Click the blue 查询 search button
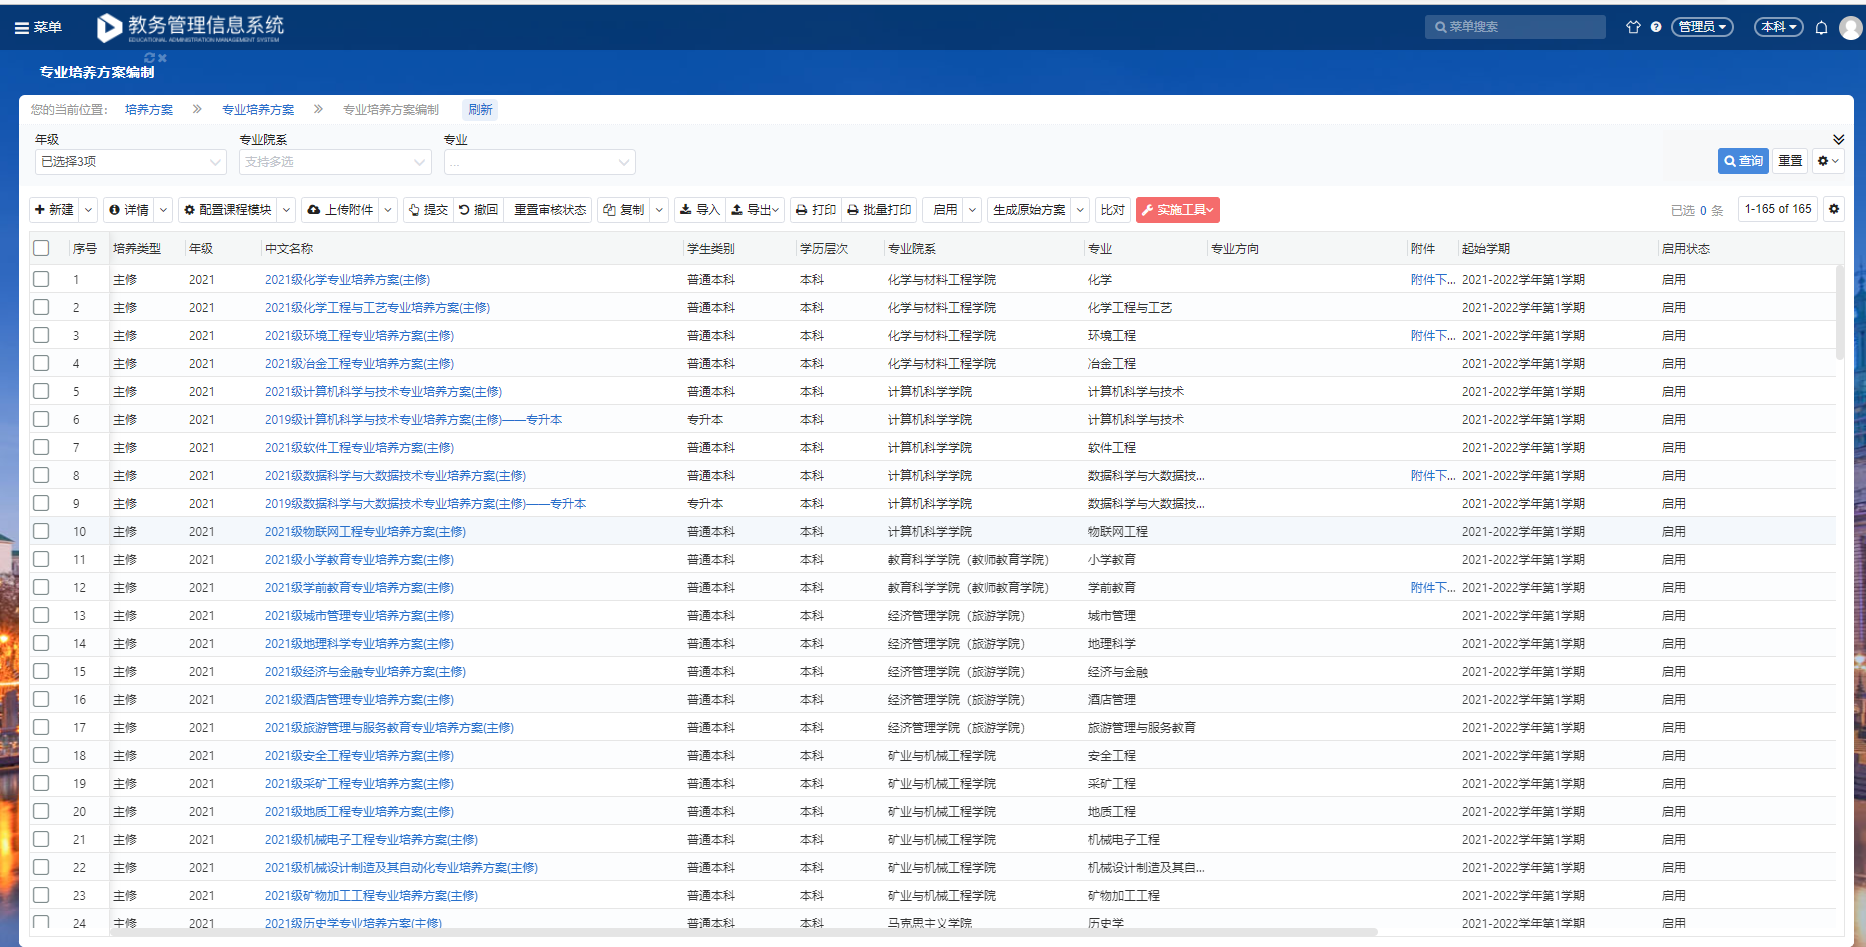 click(1743, 161)
